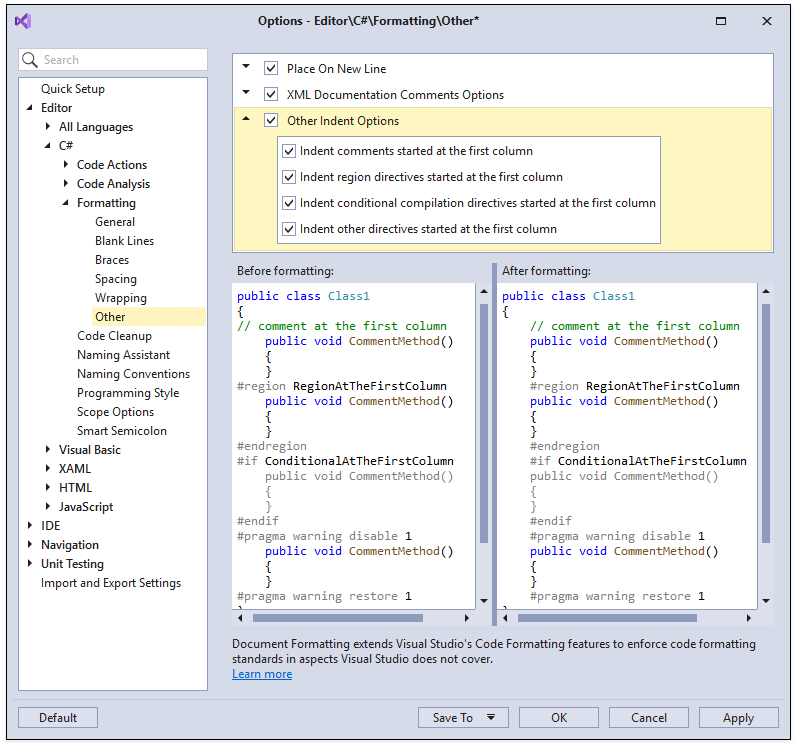Open the Naming Conventions page

pos(133,374)
